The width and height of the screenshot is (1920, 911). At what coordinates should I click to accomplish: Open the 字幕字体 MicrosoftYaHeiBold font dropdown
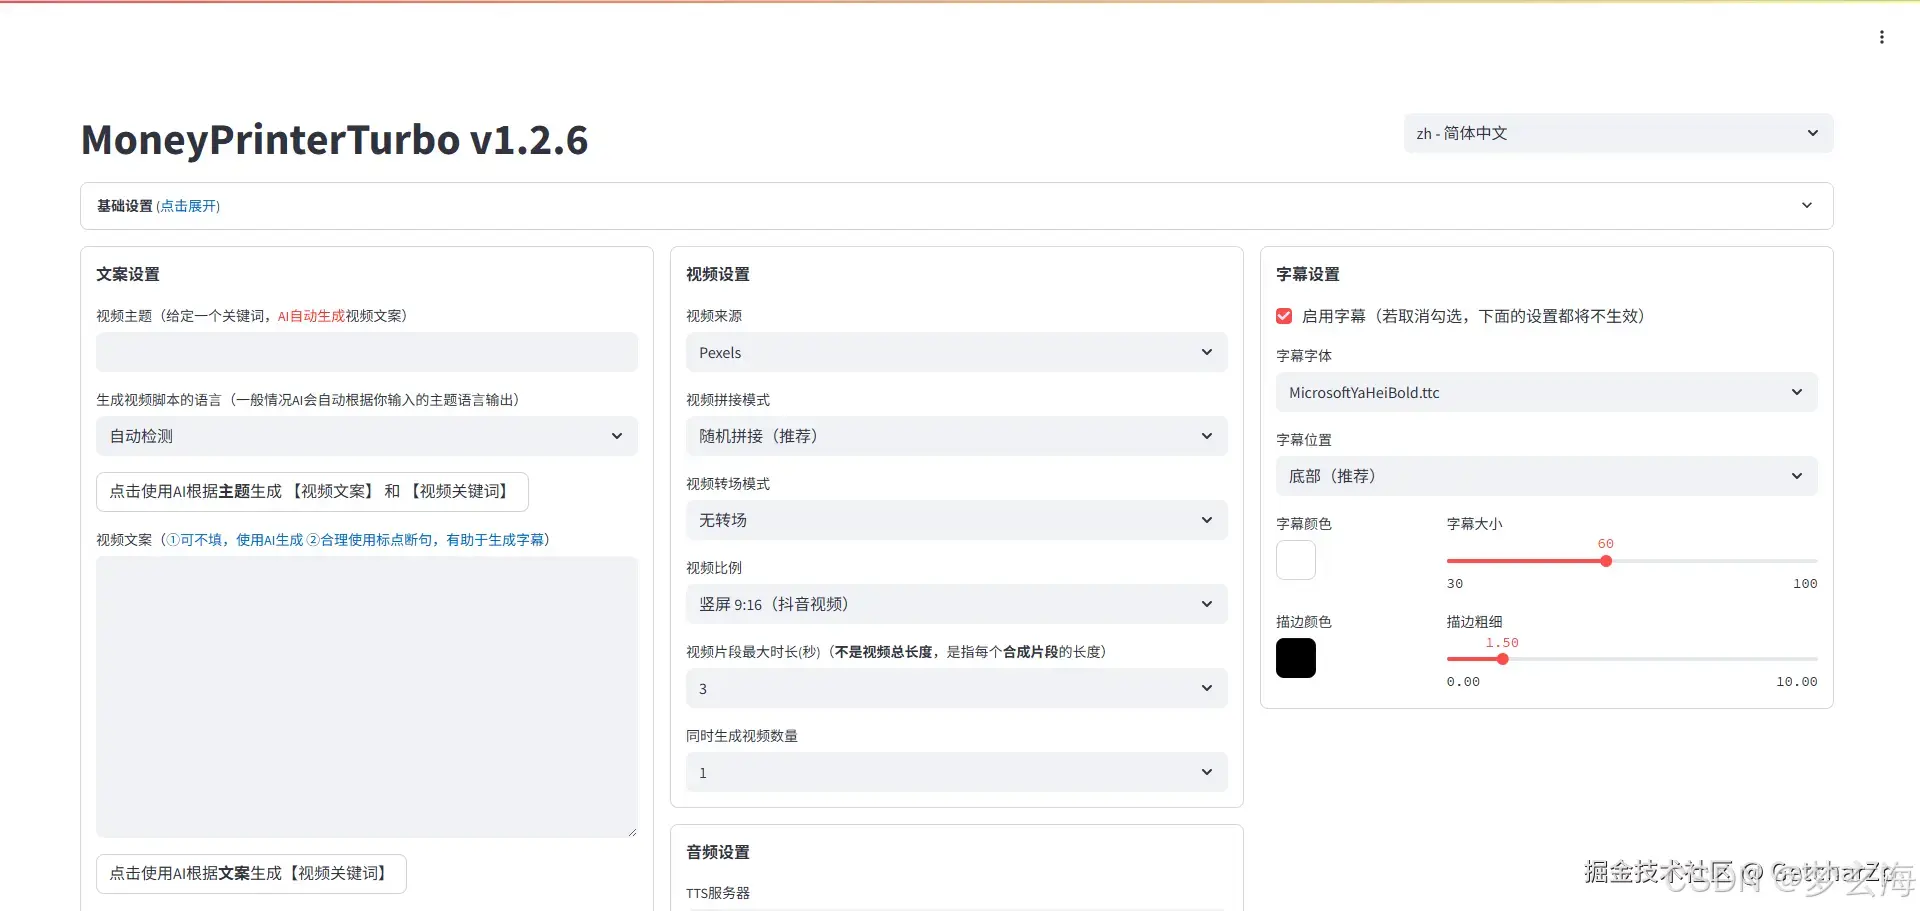point(1546,392)
